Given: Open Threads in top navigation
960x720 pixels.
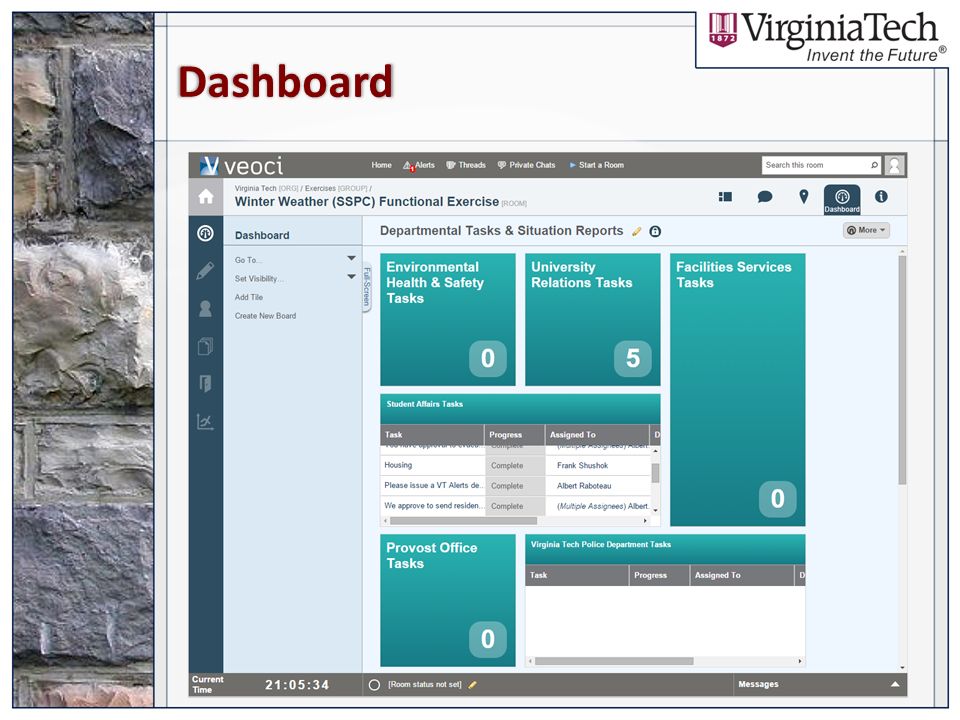Looking at the screenshot, I should pyautogui.click(x=466, y=165).
